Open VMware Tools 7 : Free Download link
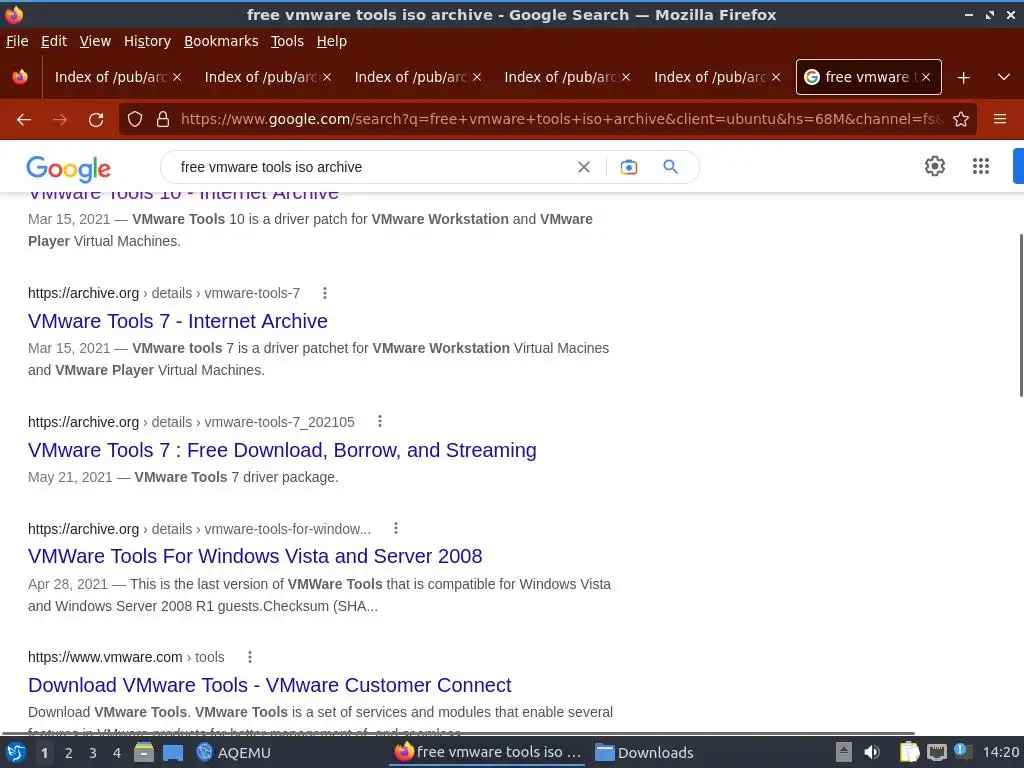 pyautogui.click(x=282, y=450)
